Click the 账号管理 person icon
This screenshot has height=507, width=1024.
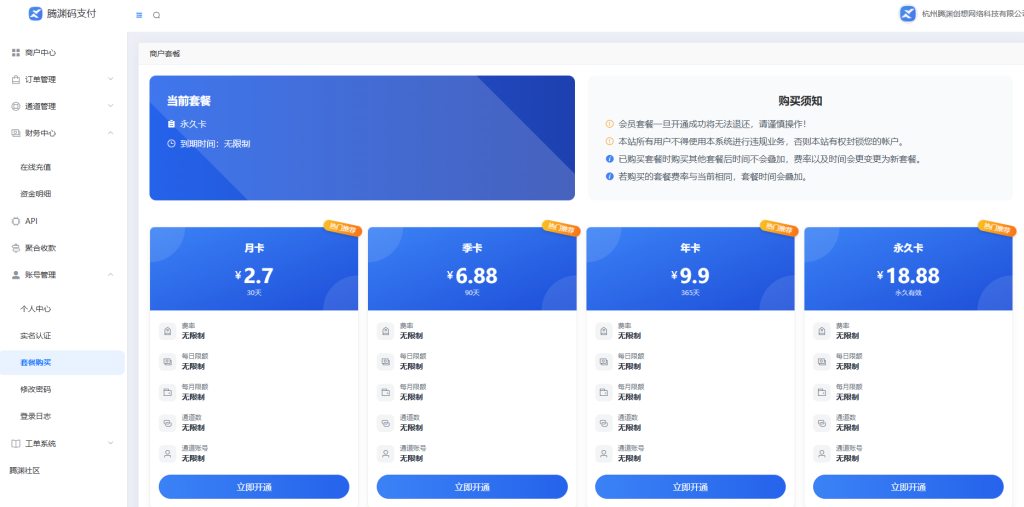coord(16,275)
